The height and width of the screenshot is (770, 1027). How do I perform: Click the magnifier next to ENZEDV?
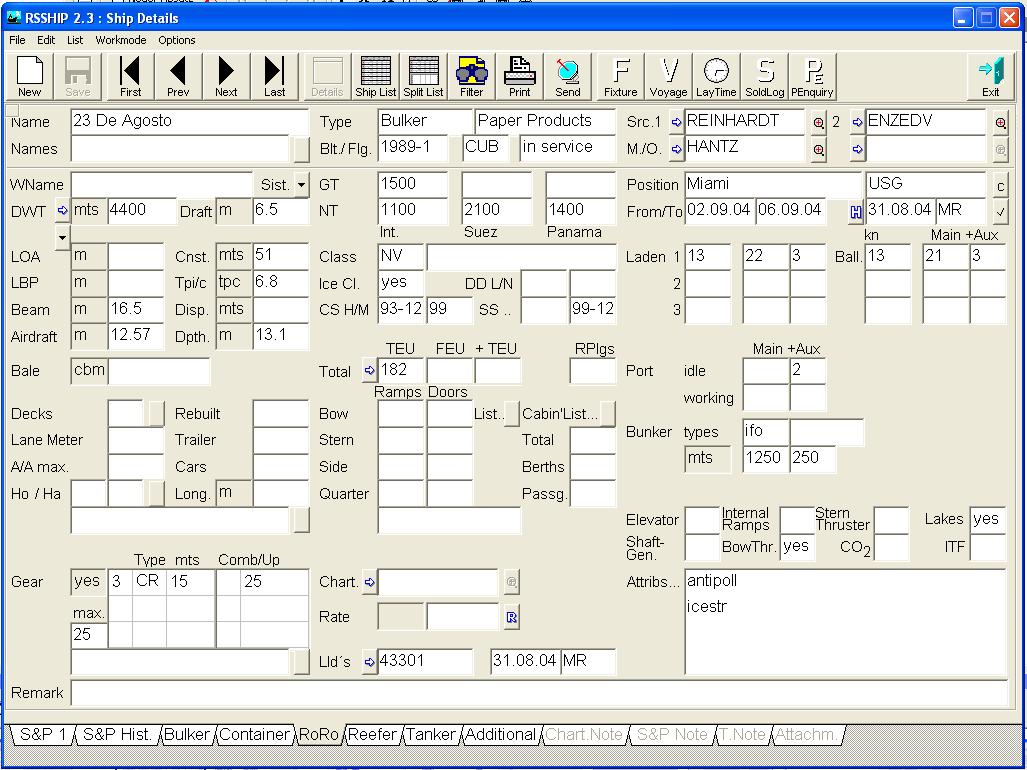pyautogui.click(x=1000, y=122)
